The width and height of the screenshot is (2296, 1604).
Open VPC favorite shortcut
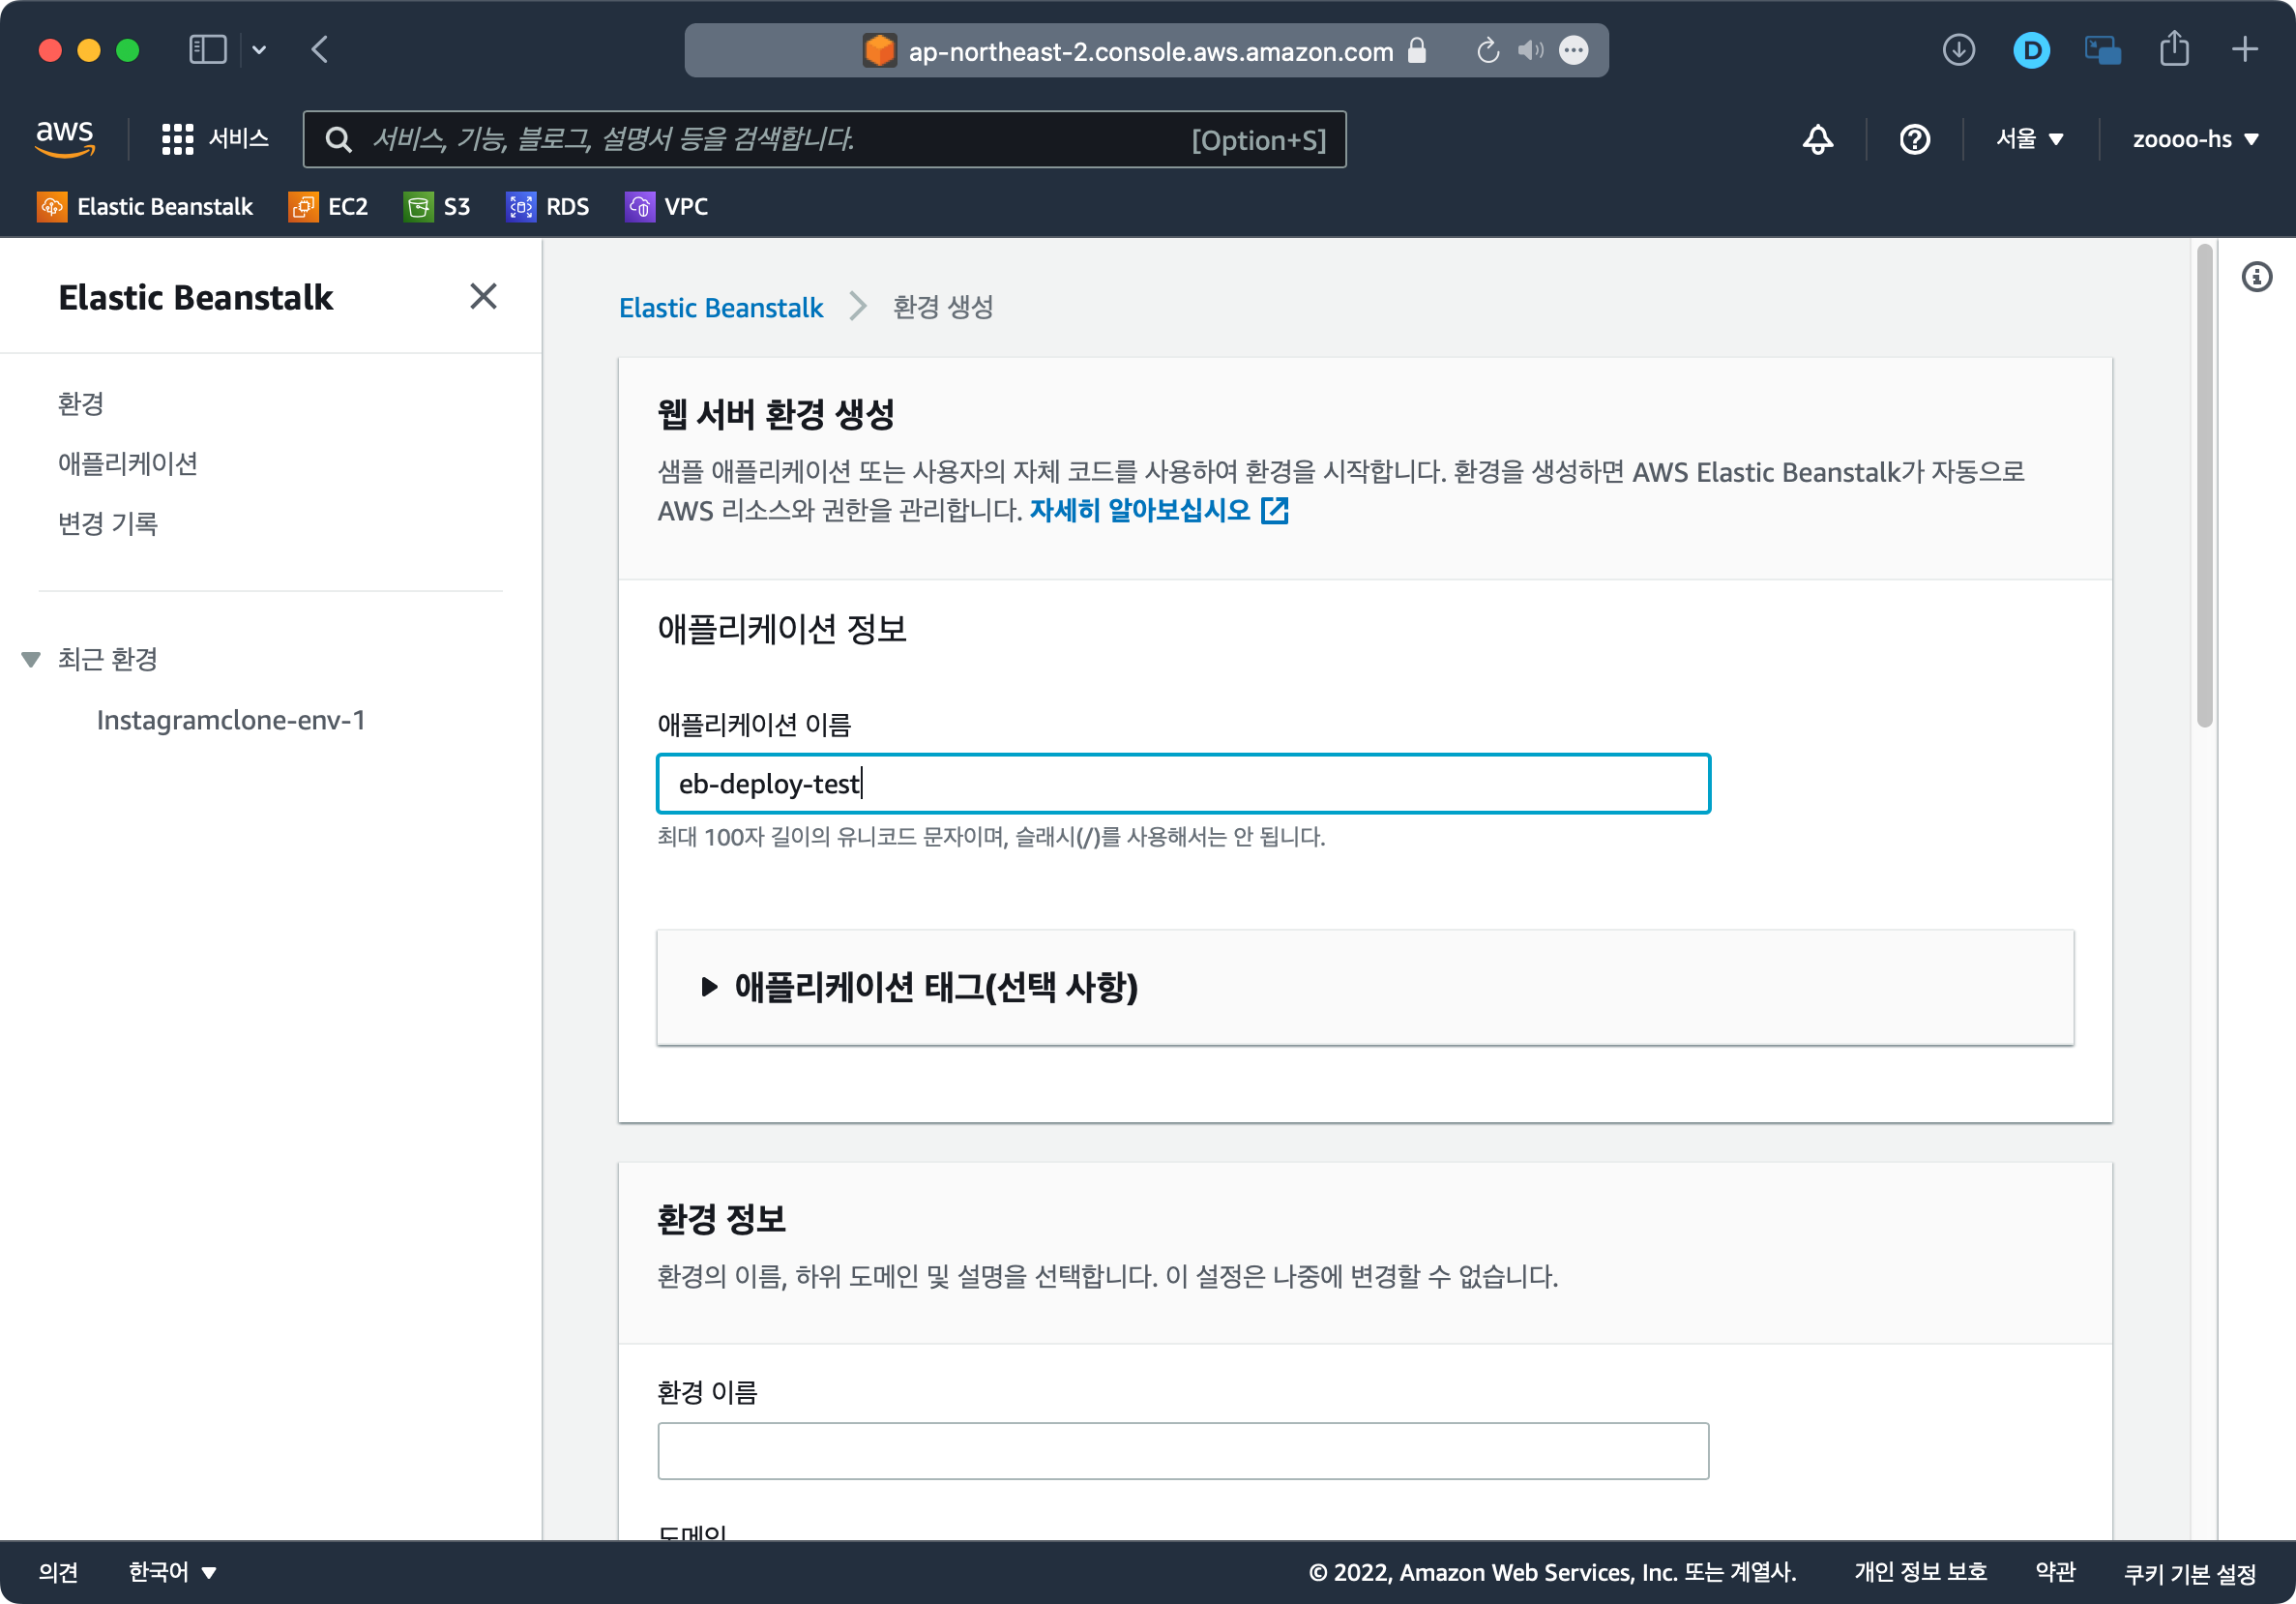[666, 206]
